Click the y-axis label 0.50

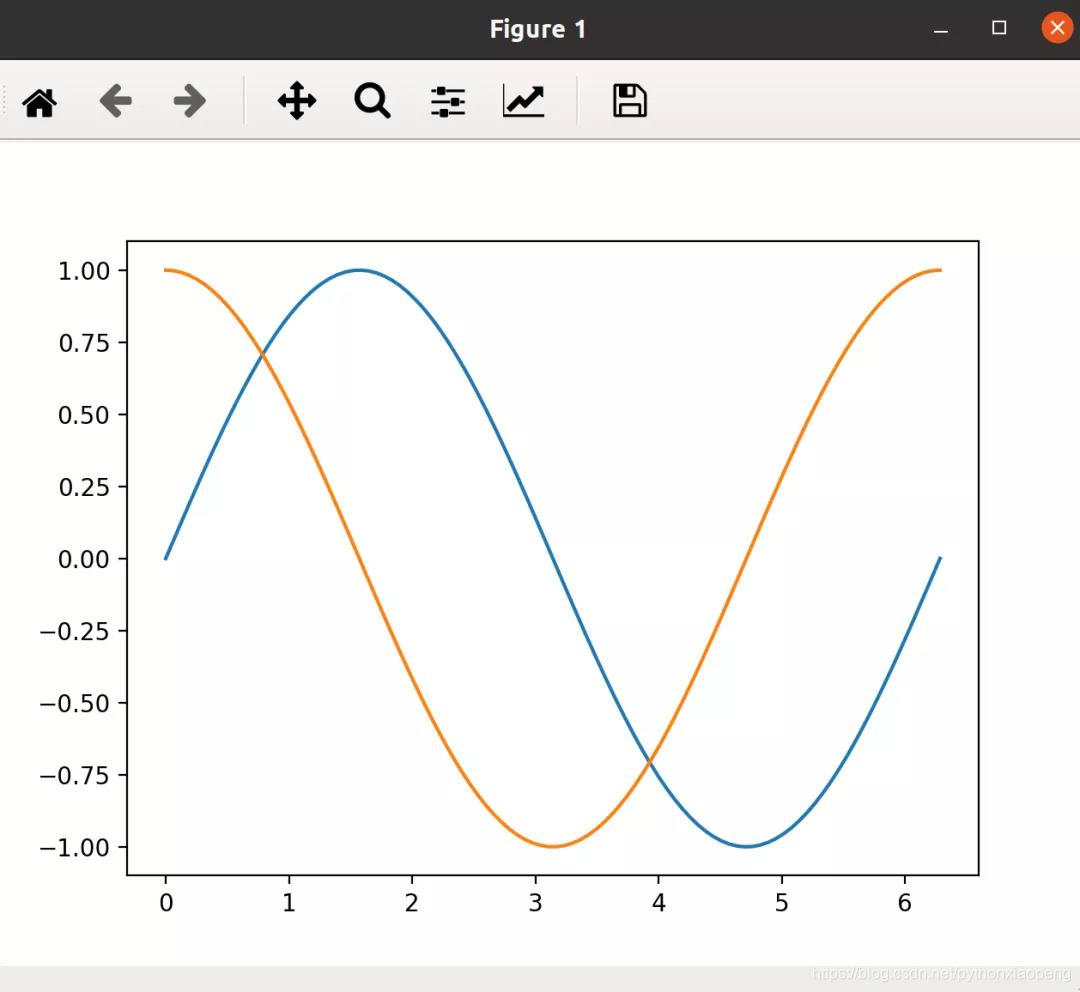point(84,415)
